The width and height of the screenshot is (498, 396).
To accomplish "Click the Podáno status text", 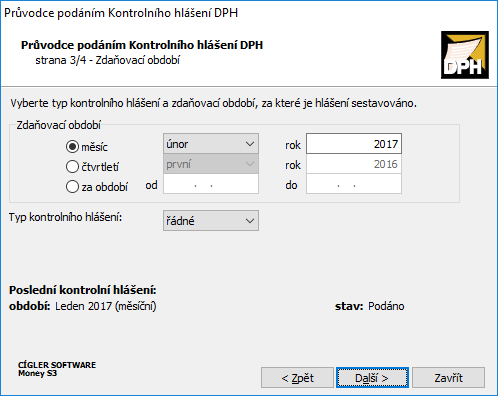I will click(x=386, y=306).
